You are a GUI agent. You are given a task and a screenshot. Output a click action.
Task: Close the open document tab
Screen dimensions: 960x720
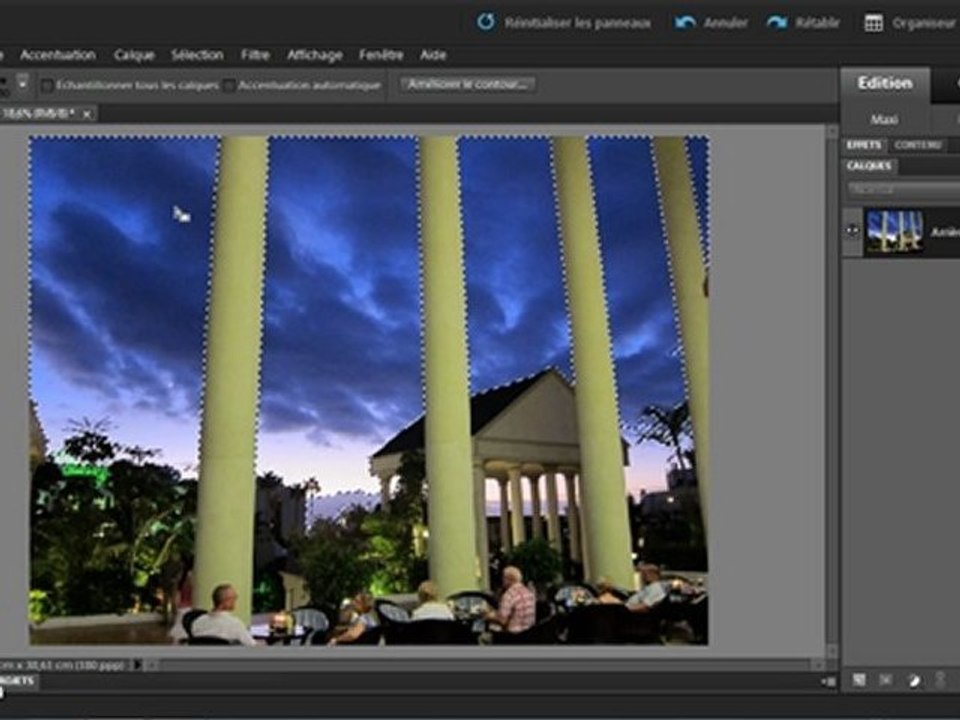coord(87,114)
